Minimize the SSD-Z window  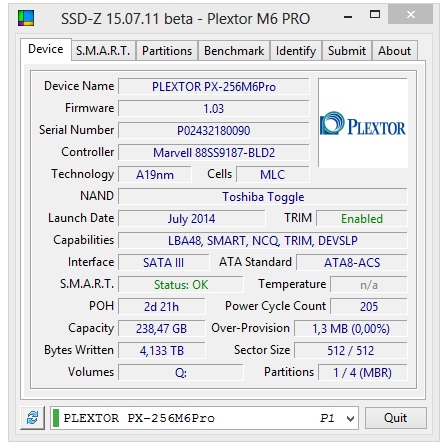[x=348, y=17]
